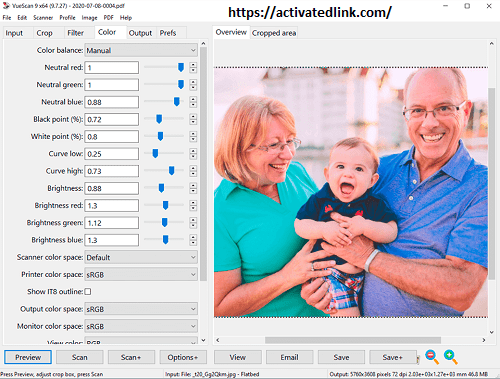Open the File menu

pos(7,18)
